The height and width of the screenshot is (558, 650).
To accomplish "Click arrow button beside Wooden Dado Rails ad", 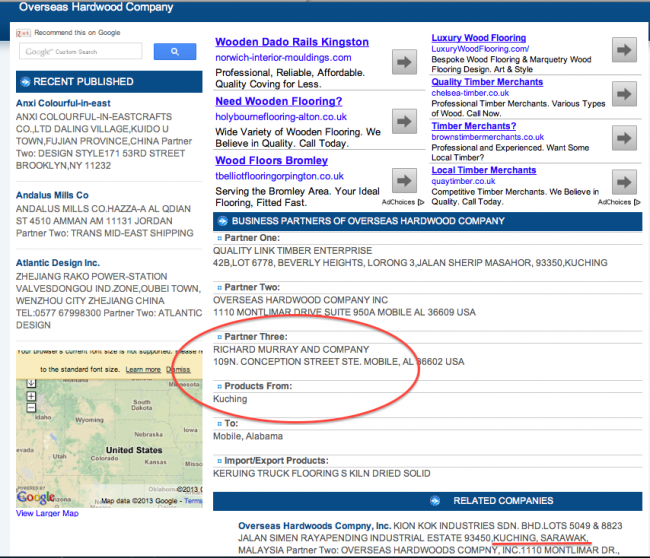I will pyautogui.click(x=404, y=62).
